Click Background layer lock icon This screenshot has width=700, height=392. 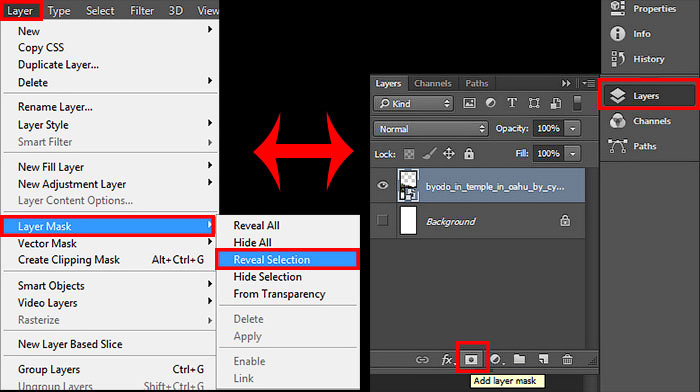pos(565,220)
